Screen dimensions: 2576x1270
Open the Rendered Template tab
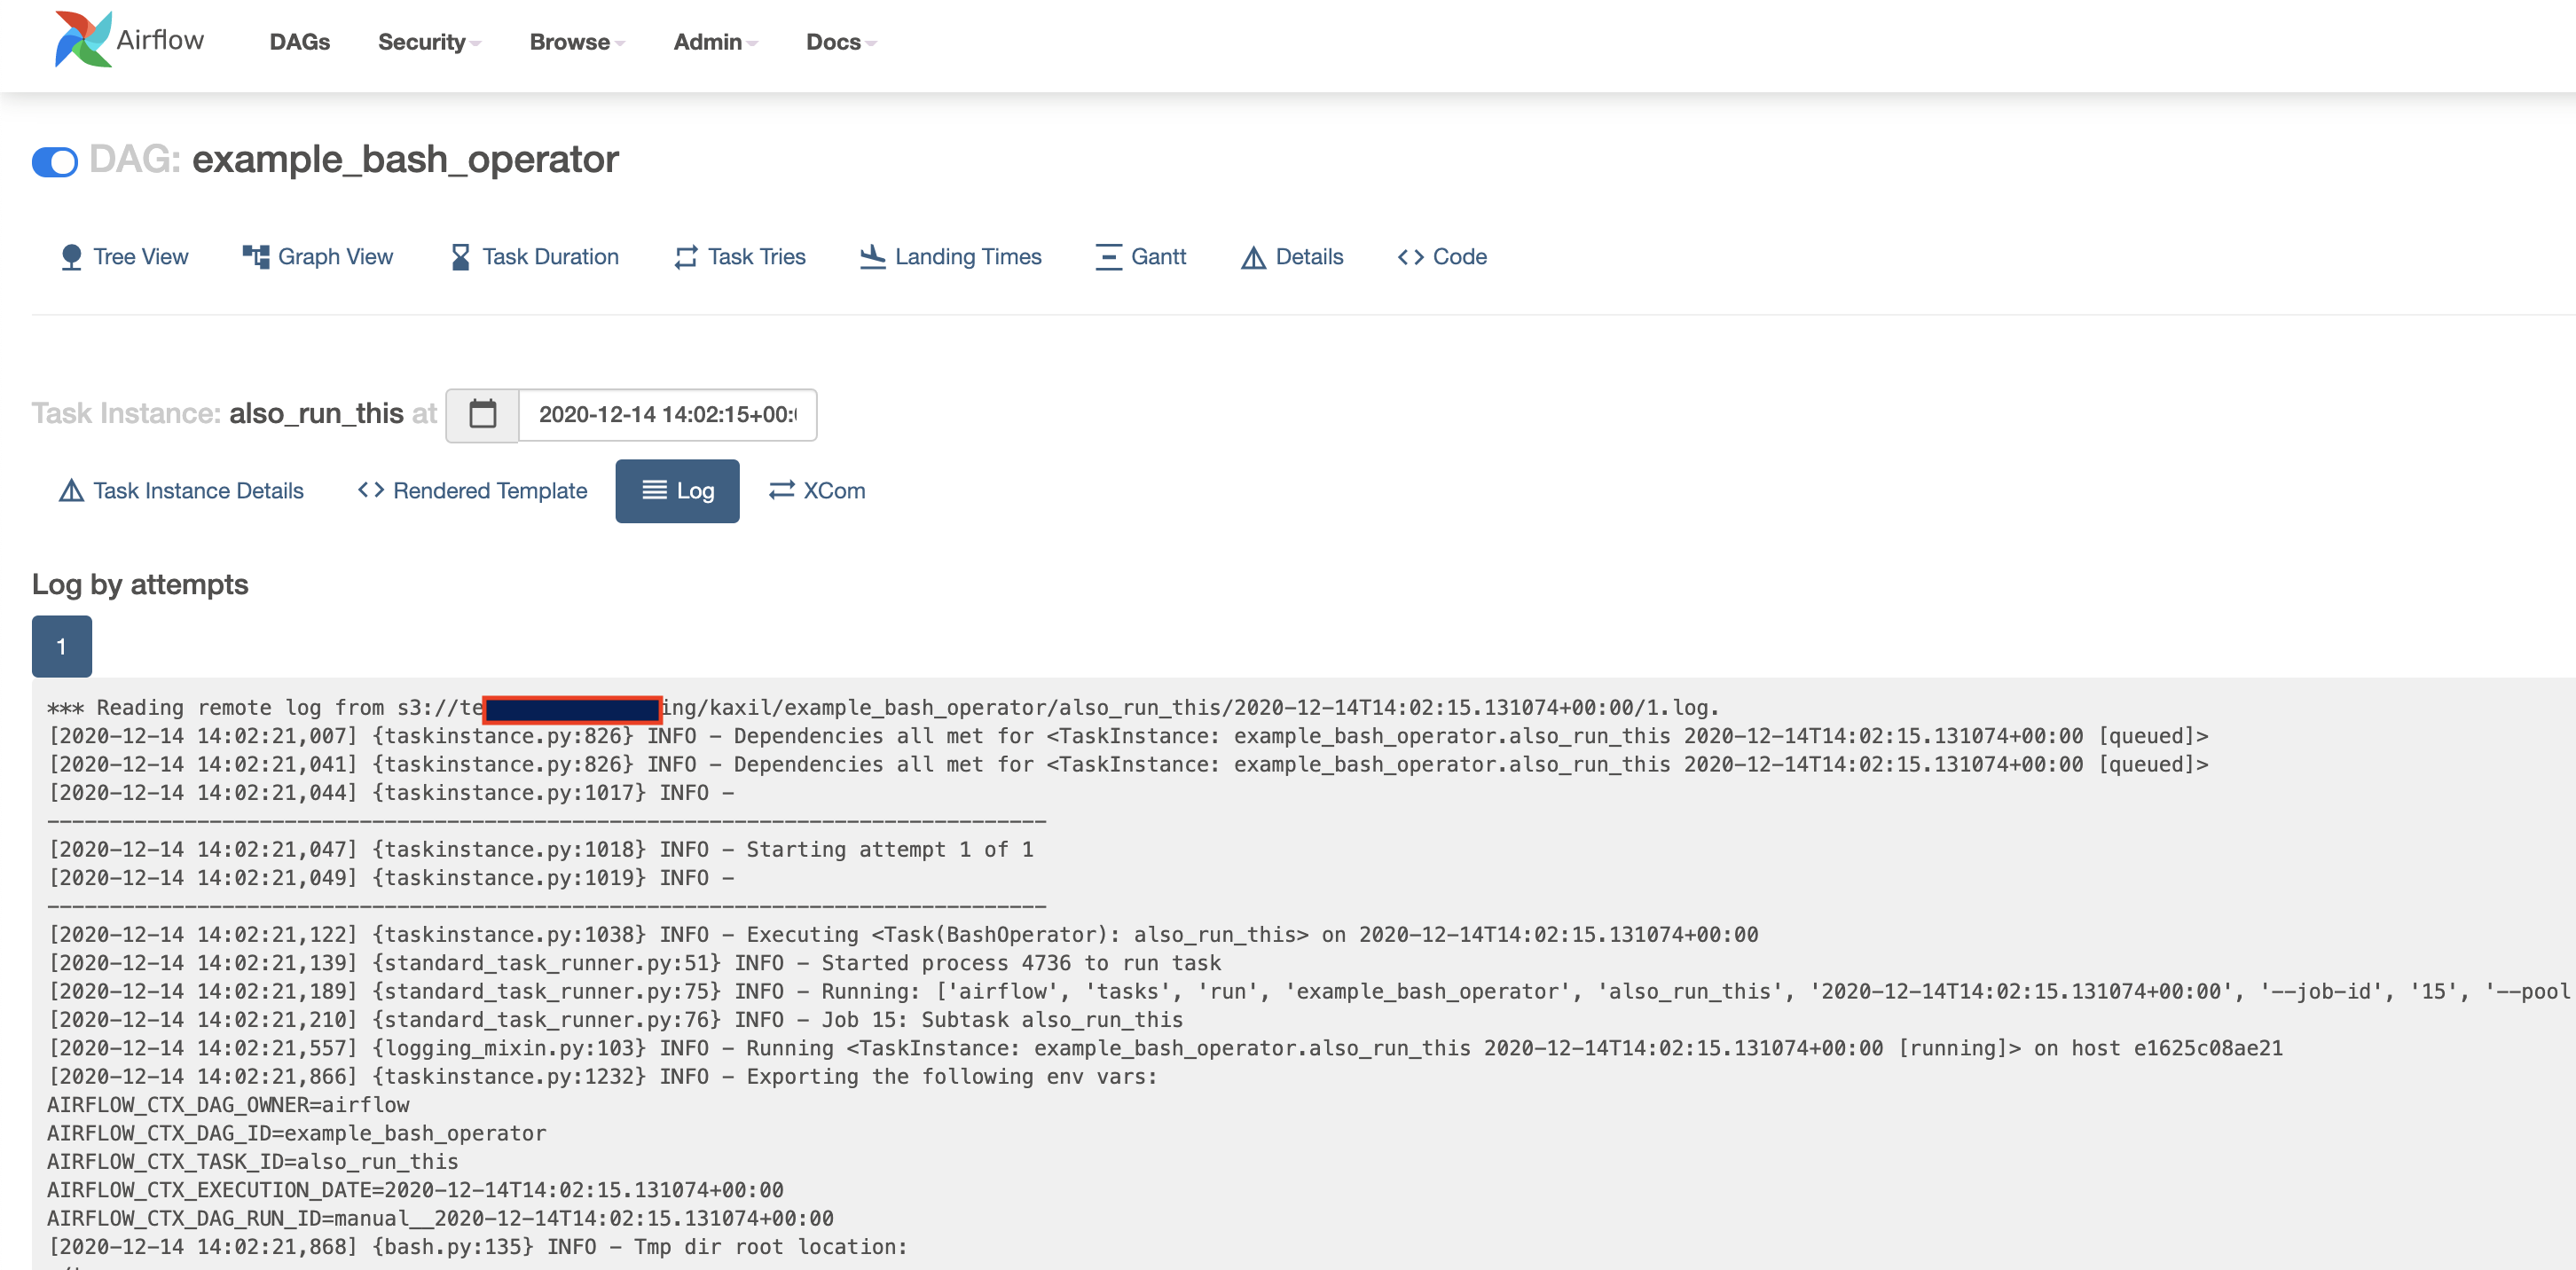[x=473, y=491]
